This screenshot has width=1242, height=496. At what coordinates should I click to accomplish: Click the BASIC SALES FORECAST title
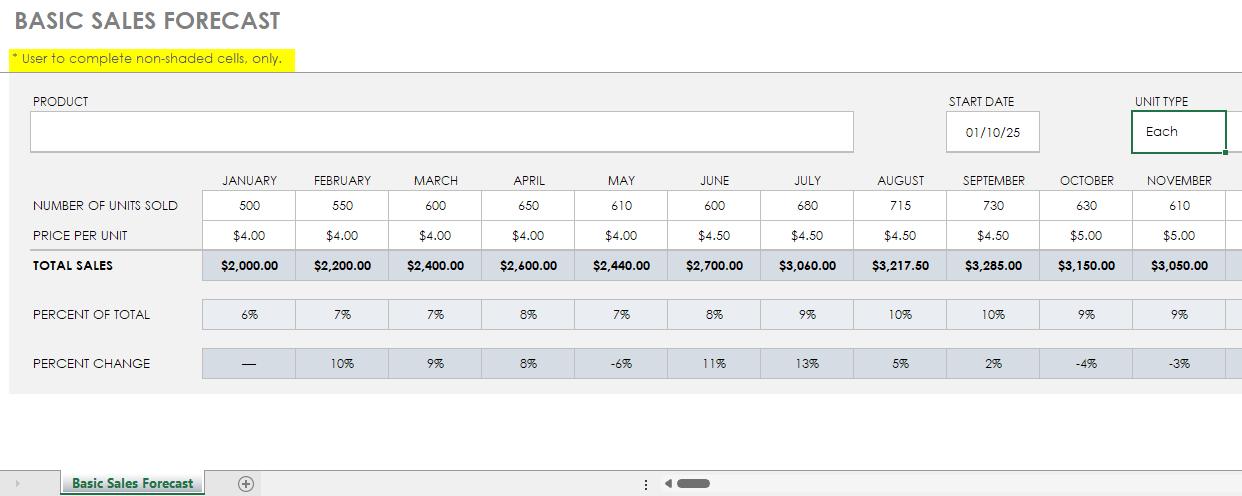(148, 20)
